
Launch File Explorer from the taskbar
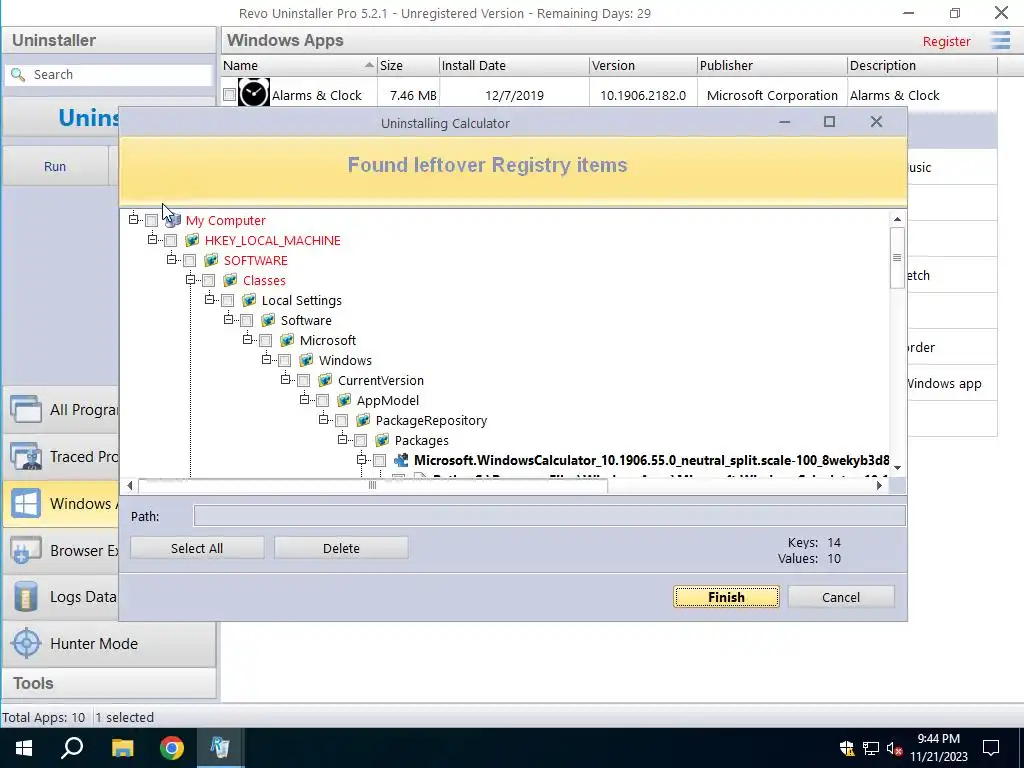point(122,748)
